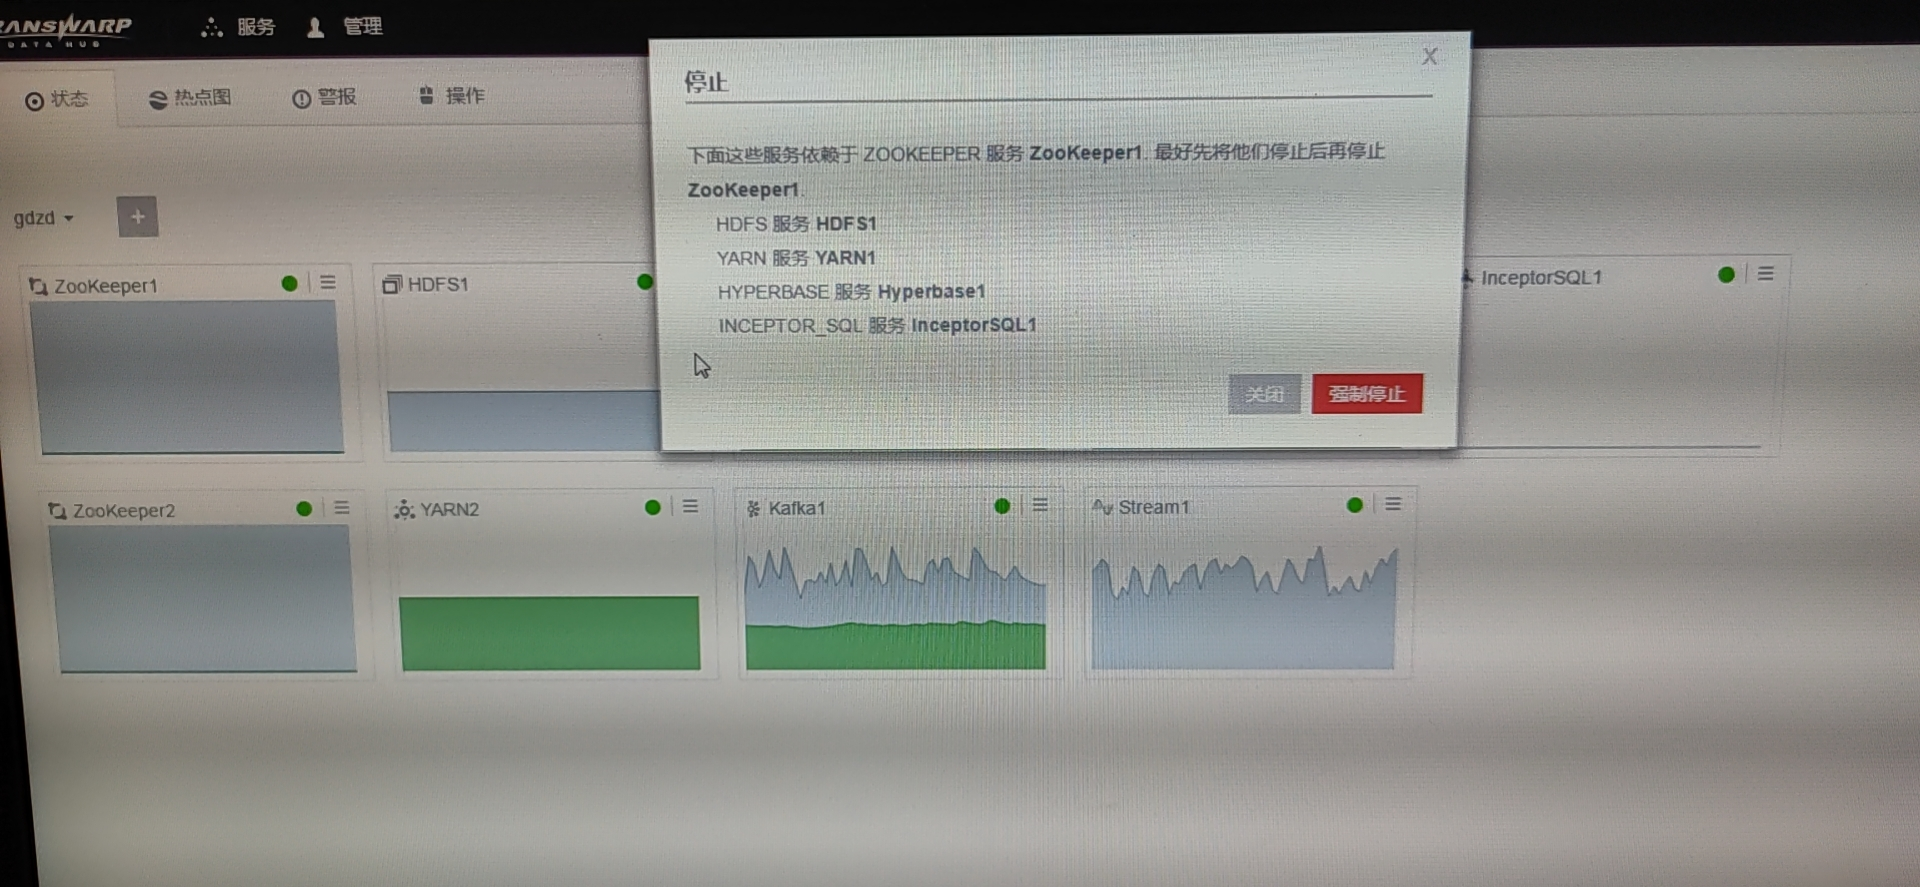Viewport: 1920px width, 887px height.
Task: Click 'HYPERBASE 服务 Hyperbase1' in the dialog
Action: pyautogui.click(x=851, y=292)
